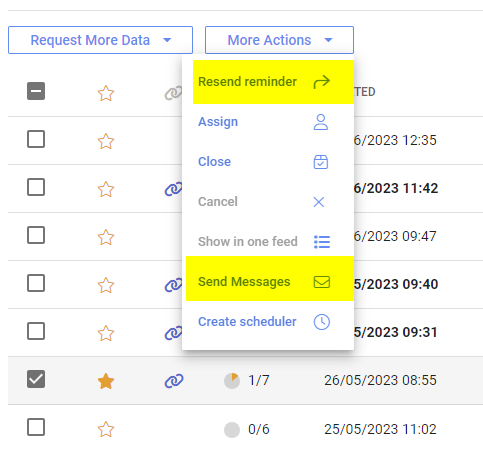The width and height of the screenshot is (483, 472).
Task: Uncheck the checked 08:55 row checkbox
Action: click(x=36, y=379)
